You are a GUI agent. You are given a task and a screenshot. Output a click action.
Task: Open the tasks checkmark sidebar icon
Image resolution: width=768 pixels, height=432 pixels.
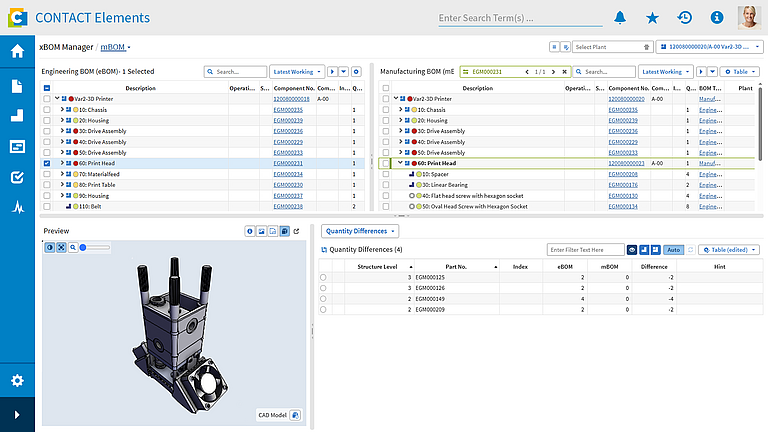pos(17,177)
